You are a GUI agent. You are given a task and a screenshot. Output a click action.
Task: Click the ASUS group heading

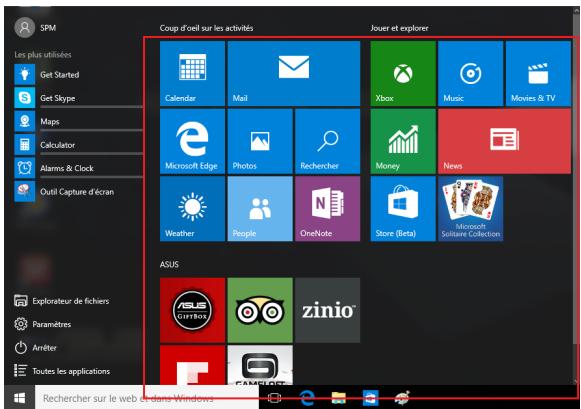tap(169, 264)
